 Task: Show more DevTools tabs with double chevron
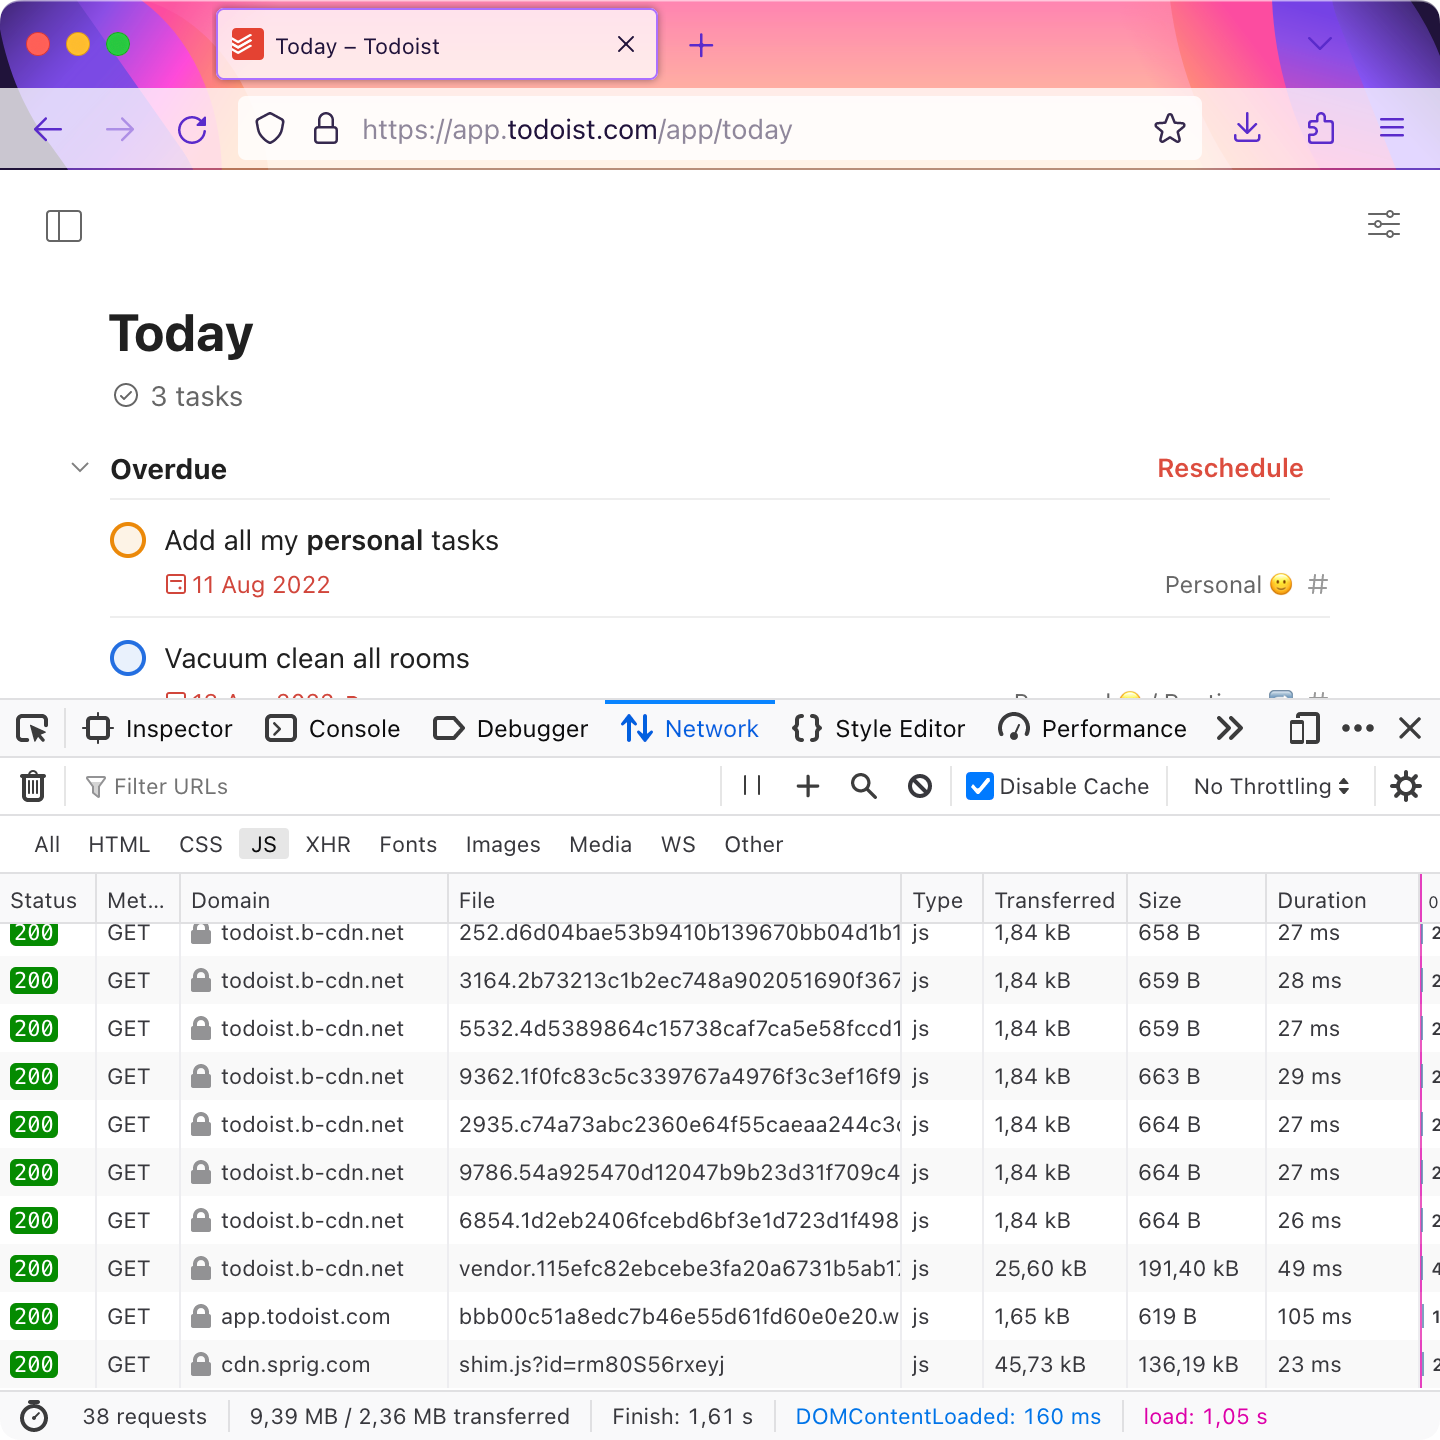pos(1230,729)
